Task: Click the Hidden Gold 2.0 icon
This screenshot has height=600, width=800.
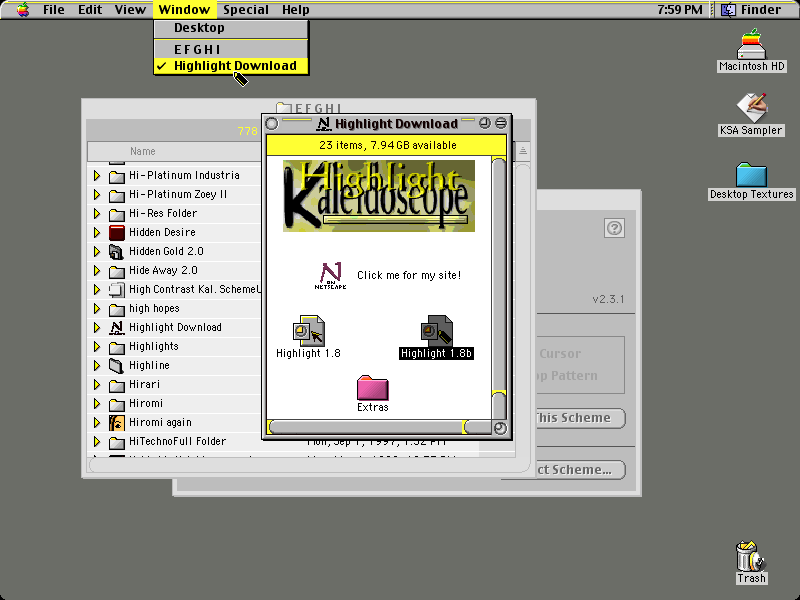Action: [x=117, y=252]
